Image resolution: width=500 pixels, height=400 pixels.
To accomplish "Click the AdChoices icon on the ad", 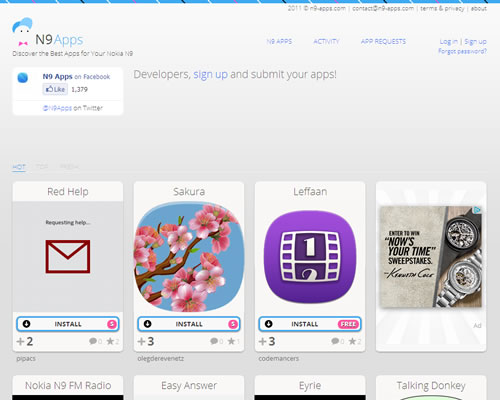I will (477, 210).
